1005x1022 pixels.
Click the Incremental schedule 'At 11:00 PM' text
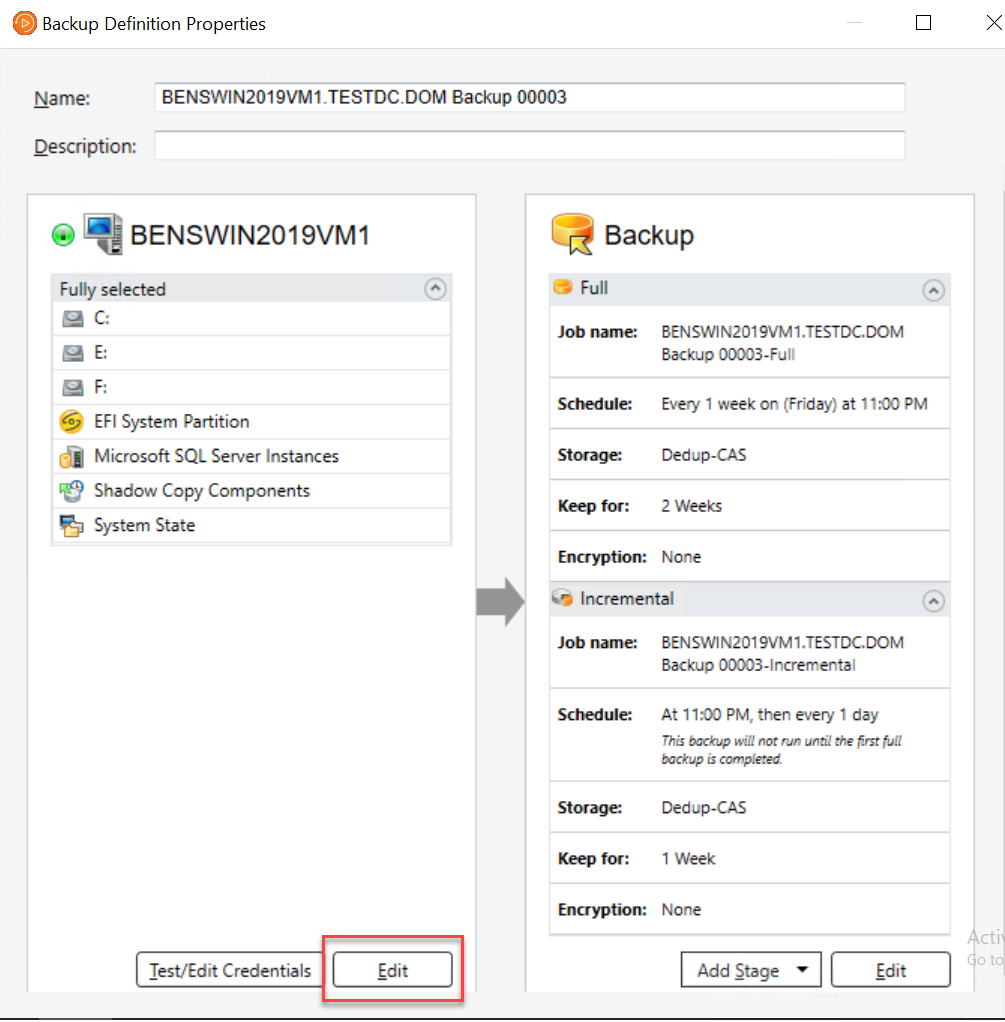770,714
